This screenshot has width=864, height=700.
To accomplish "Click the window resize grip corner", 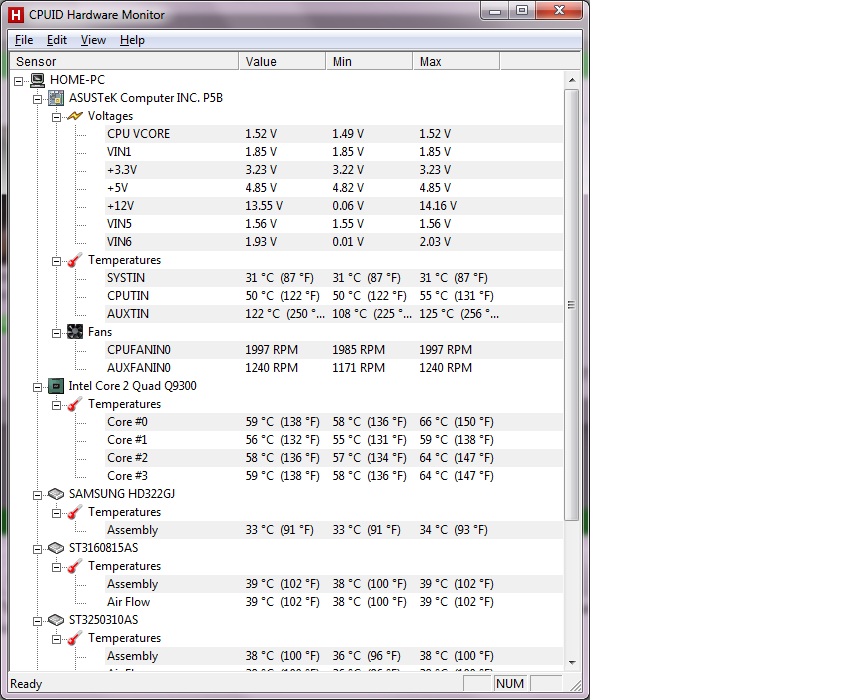I will point(576,685).
